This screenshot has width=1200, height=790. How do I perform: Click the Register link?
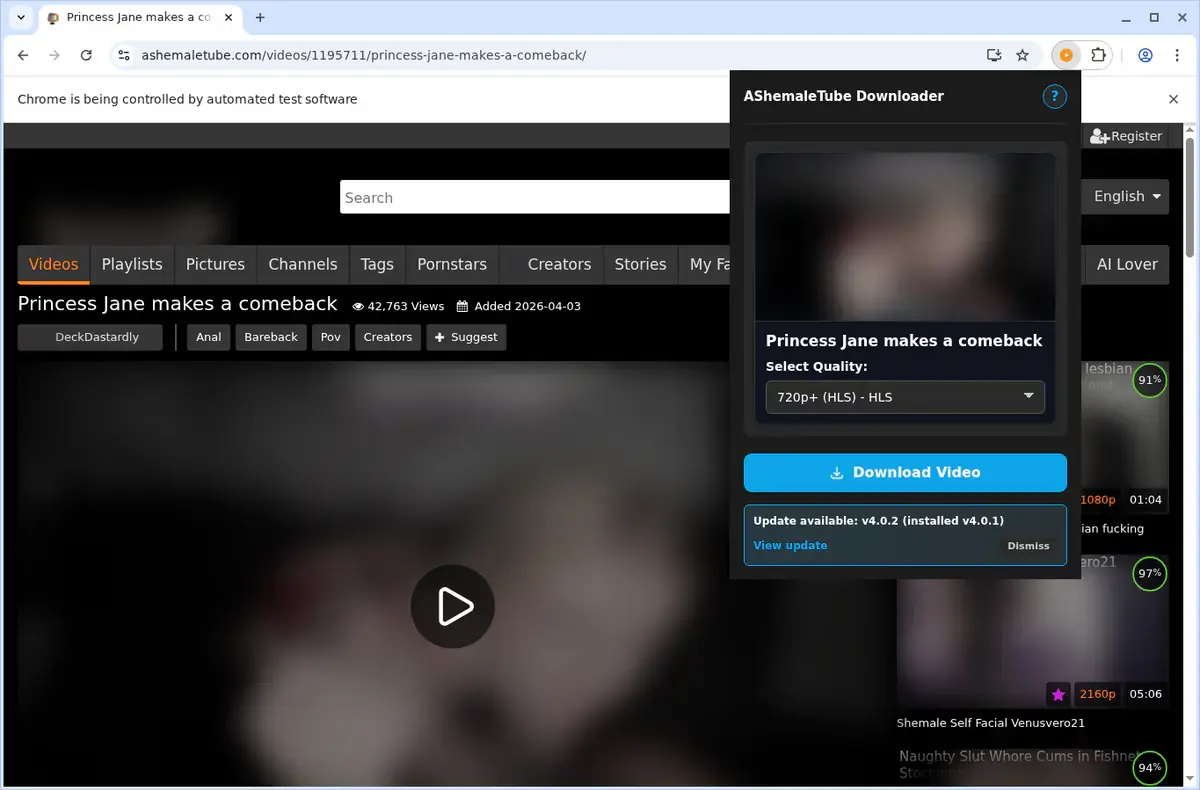(x=1126, y=136)
